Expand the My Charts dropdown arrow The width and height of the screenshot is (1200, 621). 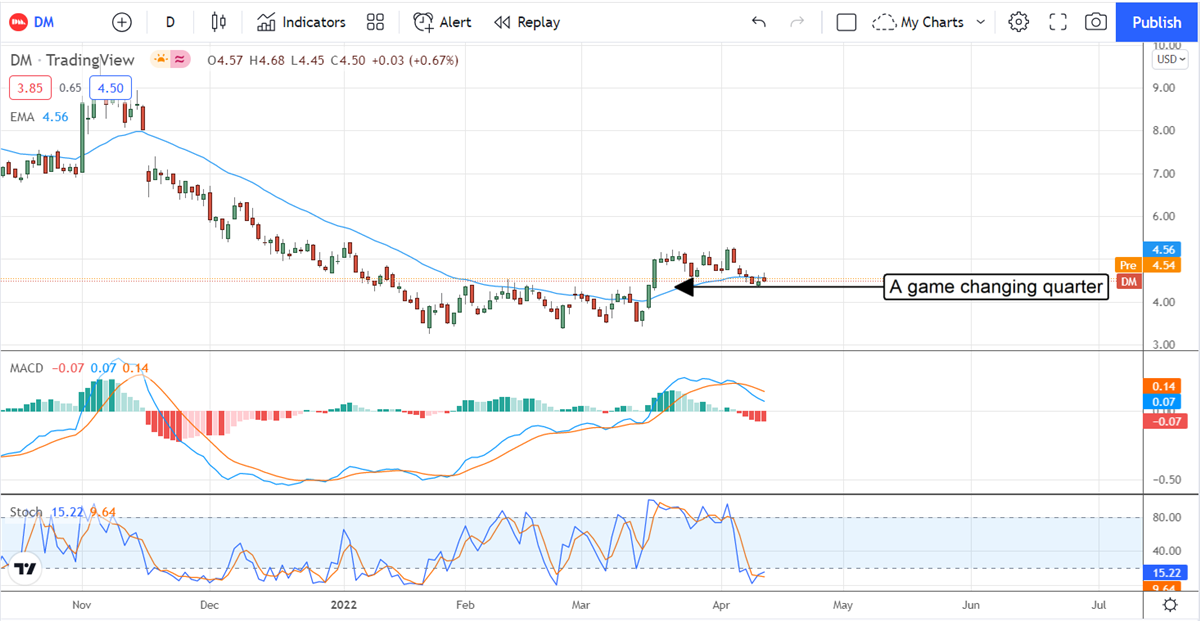pyautogui.click(x=980, y=22)
